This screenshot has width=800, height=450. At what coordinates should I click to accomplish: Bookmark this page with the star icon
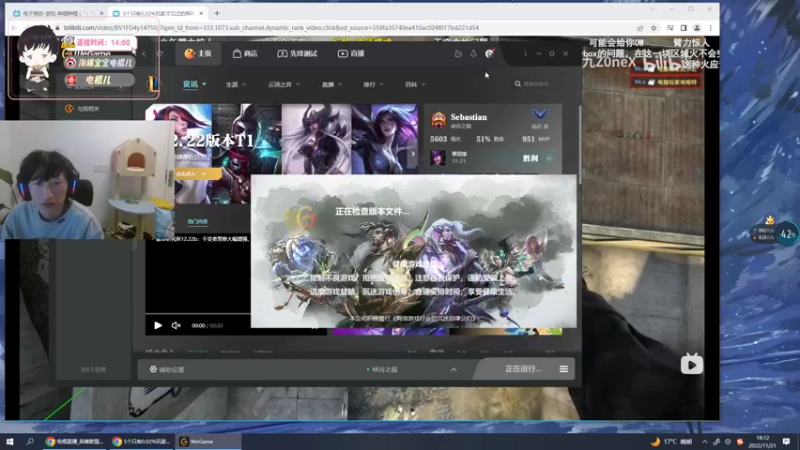[x=654, y=28]
